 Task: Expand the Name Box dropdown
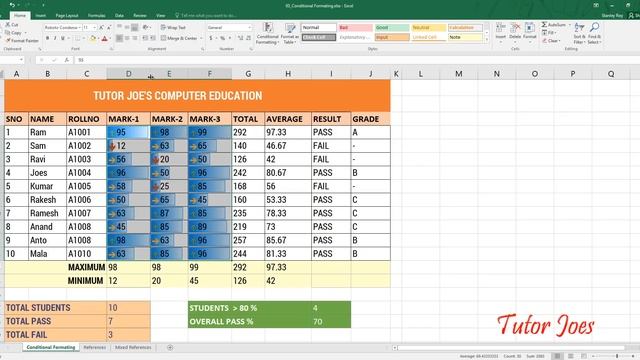21,60
